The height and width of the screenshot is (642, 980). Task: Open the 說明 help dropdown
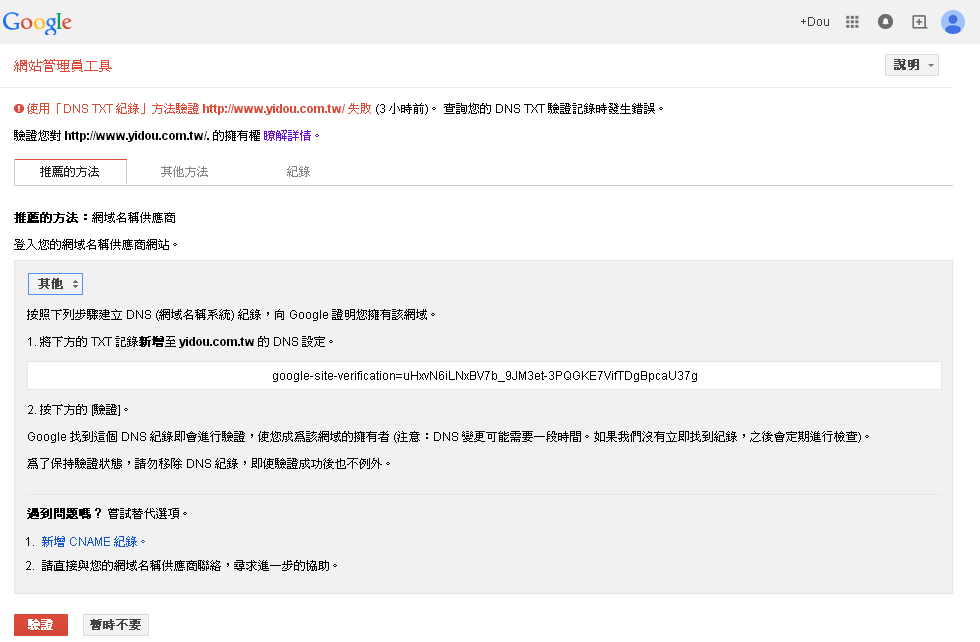click(911, 65)
